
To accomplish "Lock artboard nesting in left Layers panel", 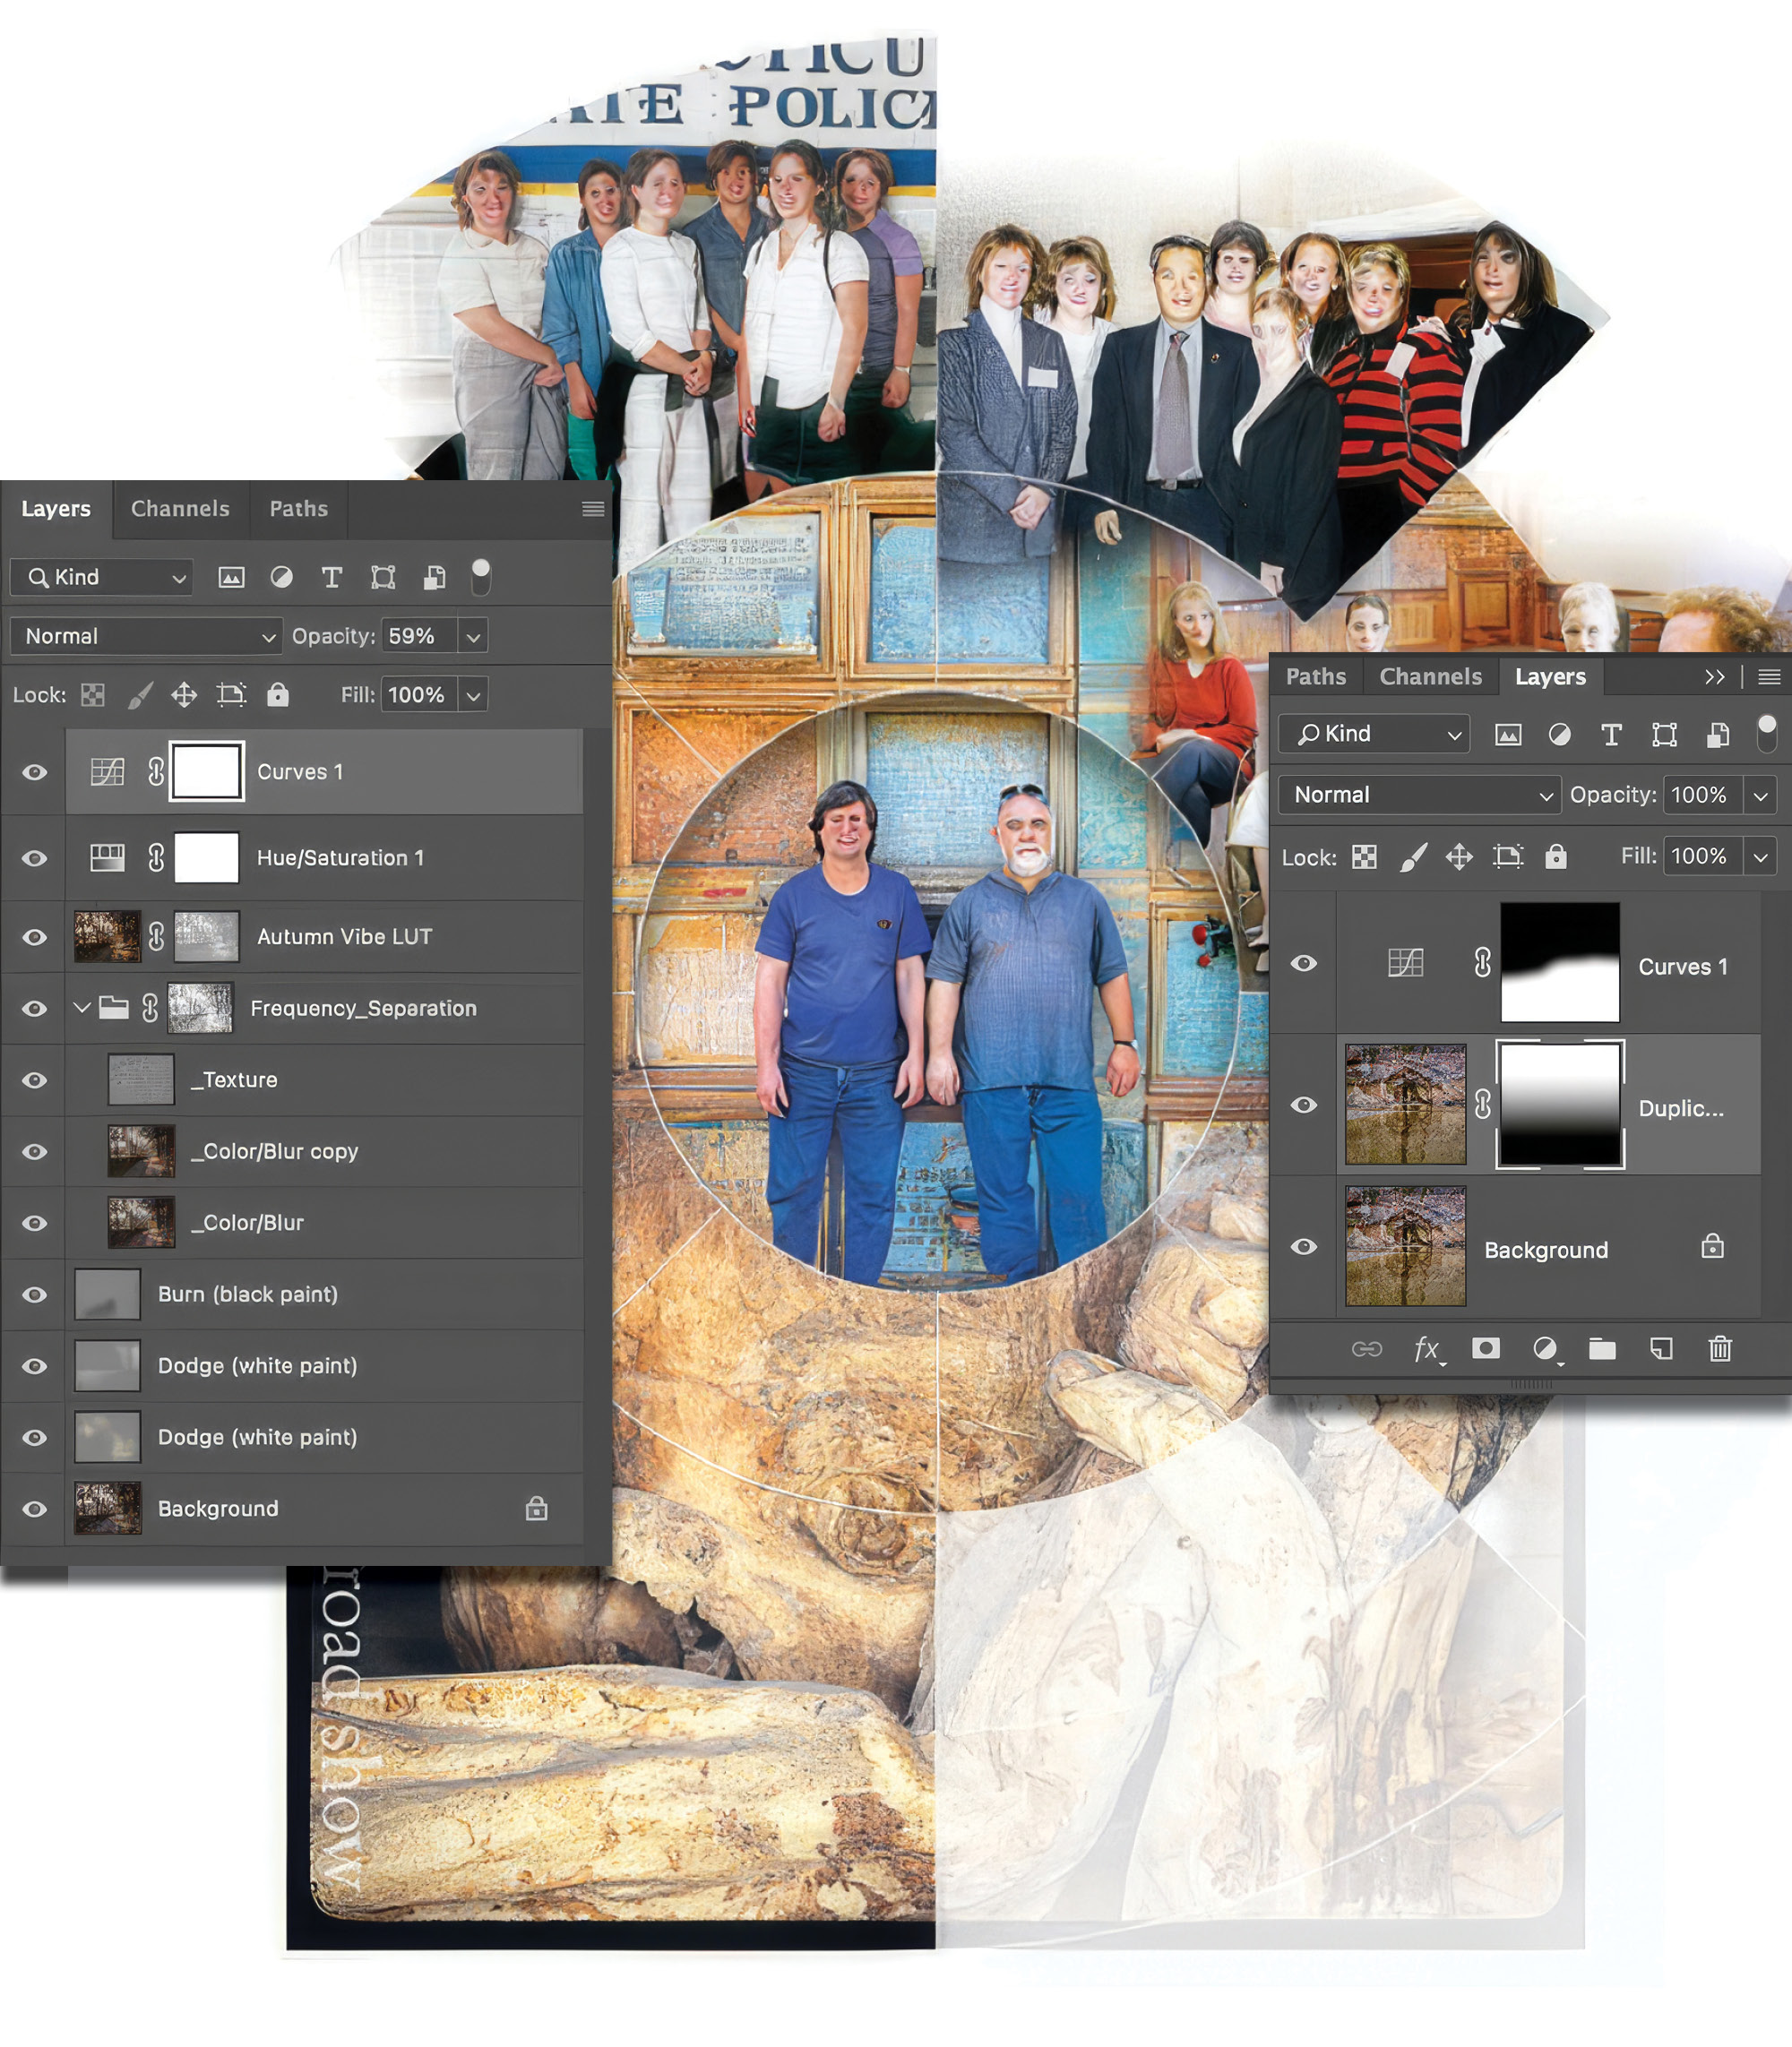I will pos(231,695).
